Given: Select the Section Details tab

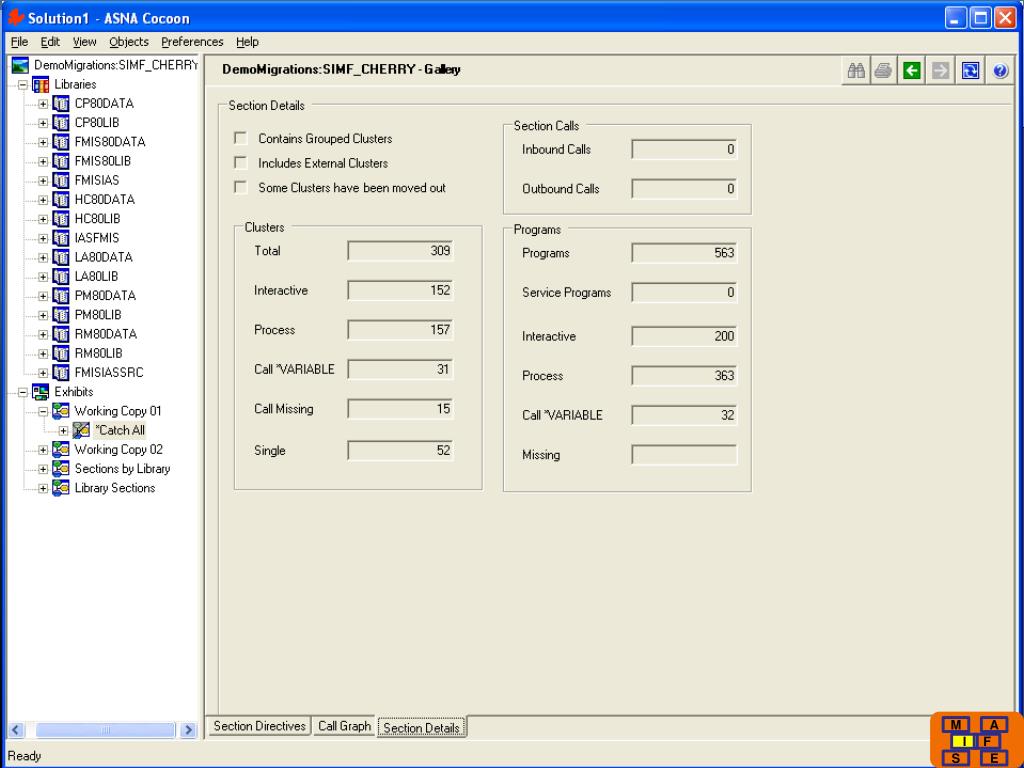Looking at the screenshot, I should 421,728.
